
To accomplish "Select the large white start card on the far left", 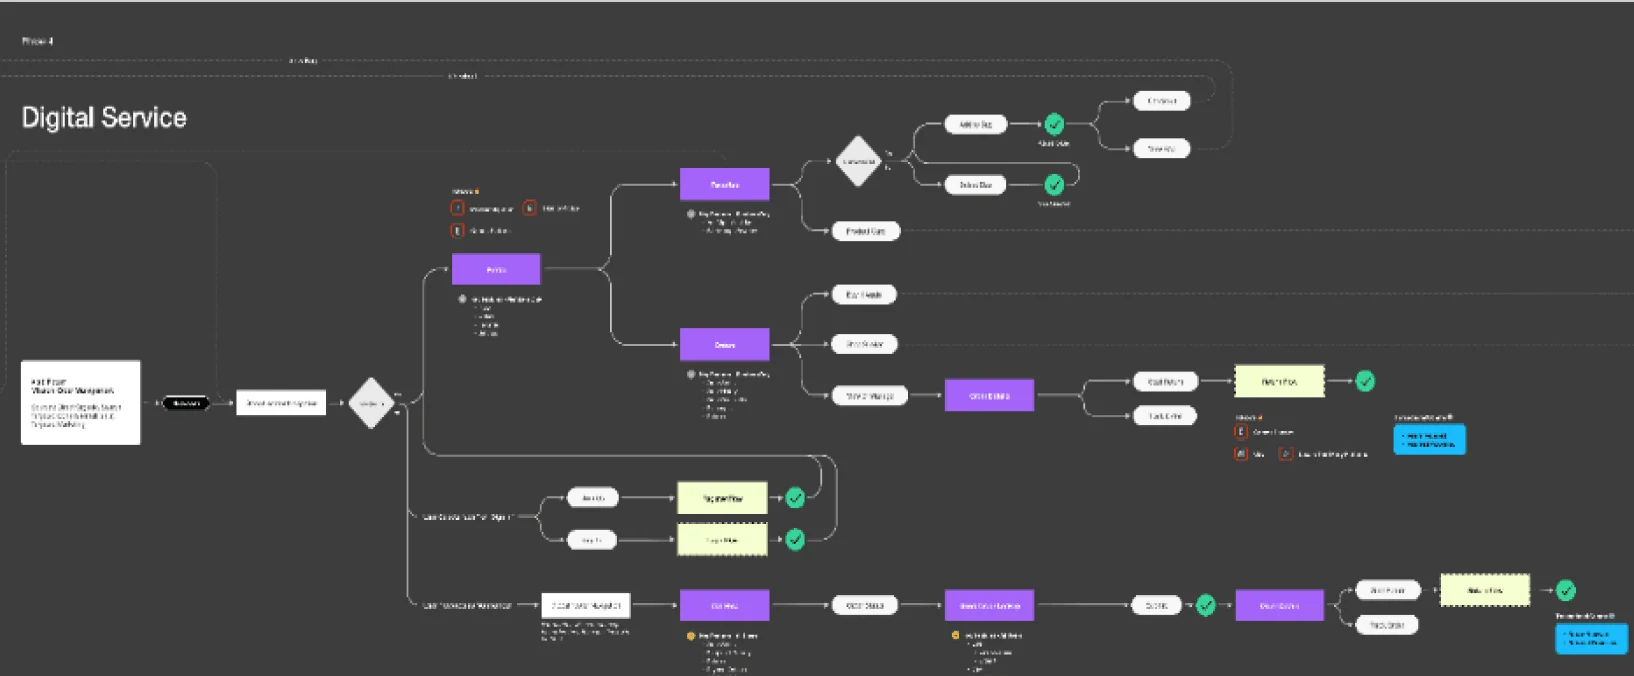I will pos(81,403).
